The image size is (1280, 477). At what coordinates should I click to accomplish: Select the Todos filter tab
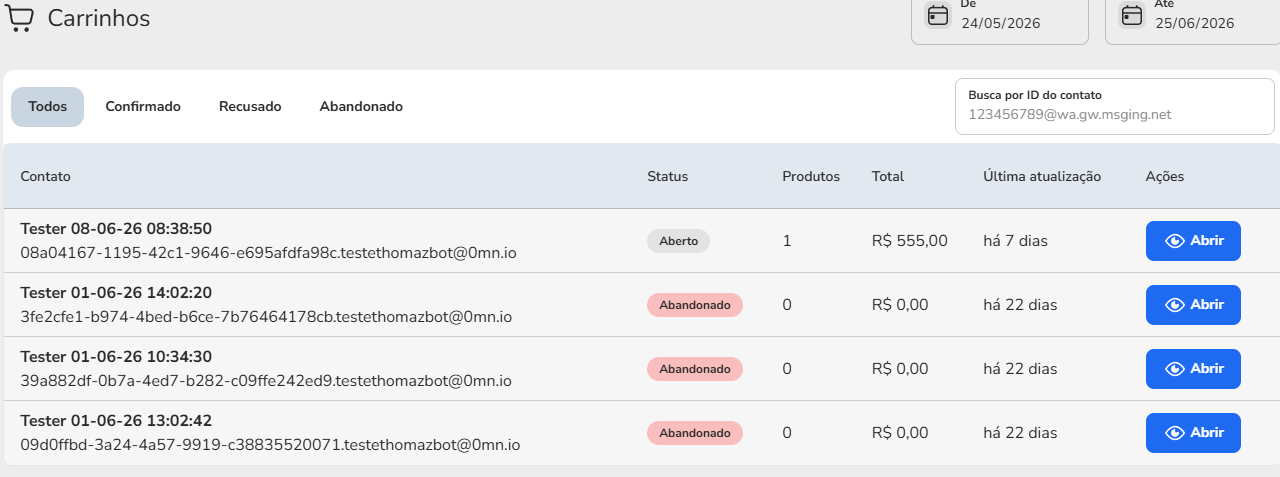pos(48,107)
